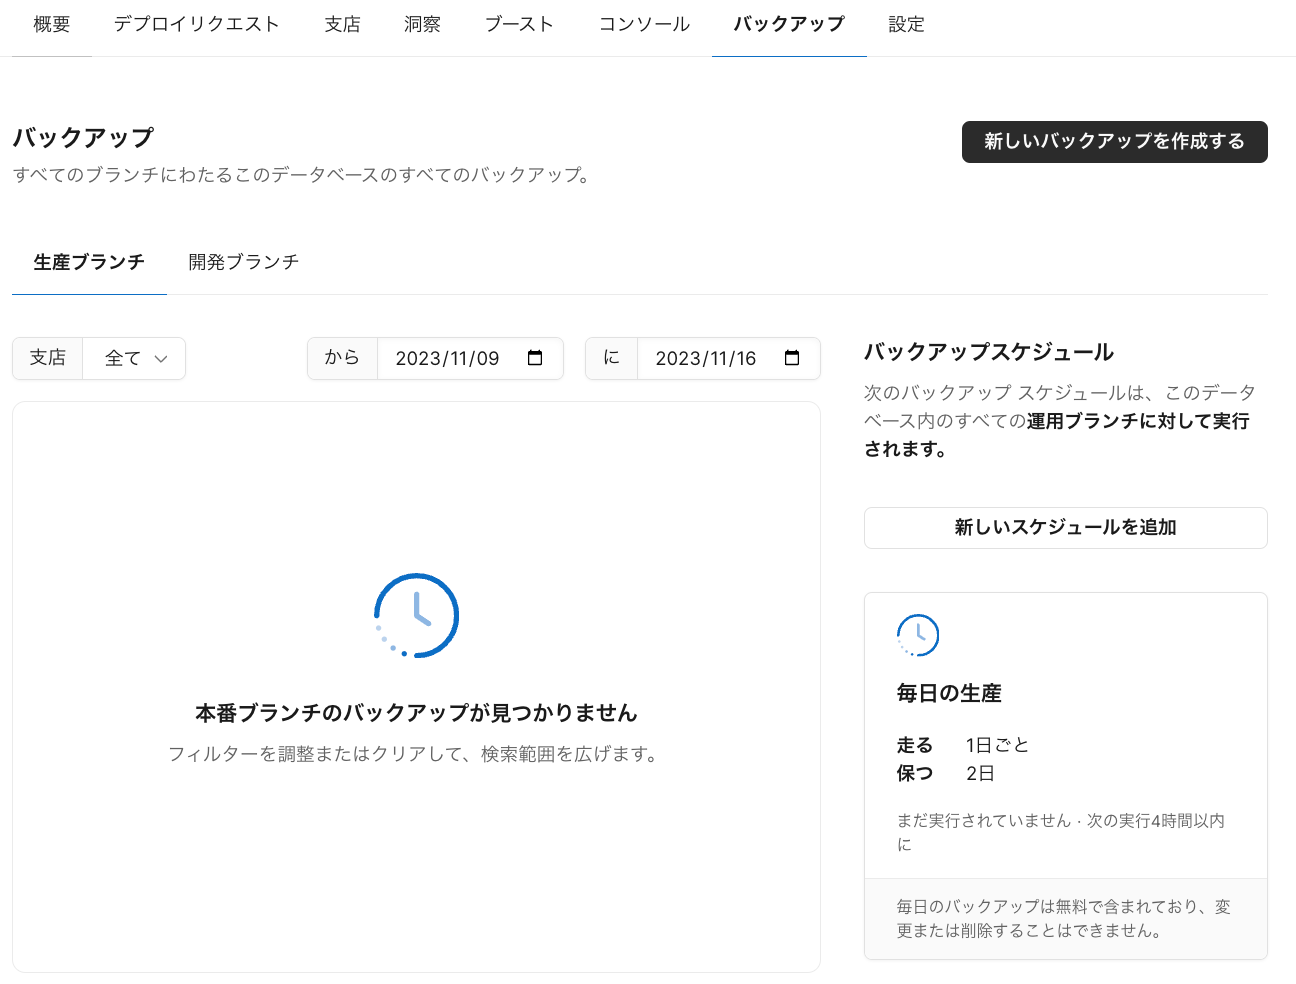The height and width of the screenshot is (984, 1296).
Task: Click the まだ実行されていません status text
Action: click(x=984, y=821)
